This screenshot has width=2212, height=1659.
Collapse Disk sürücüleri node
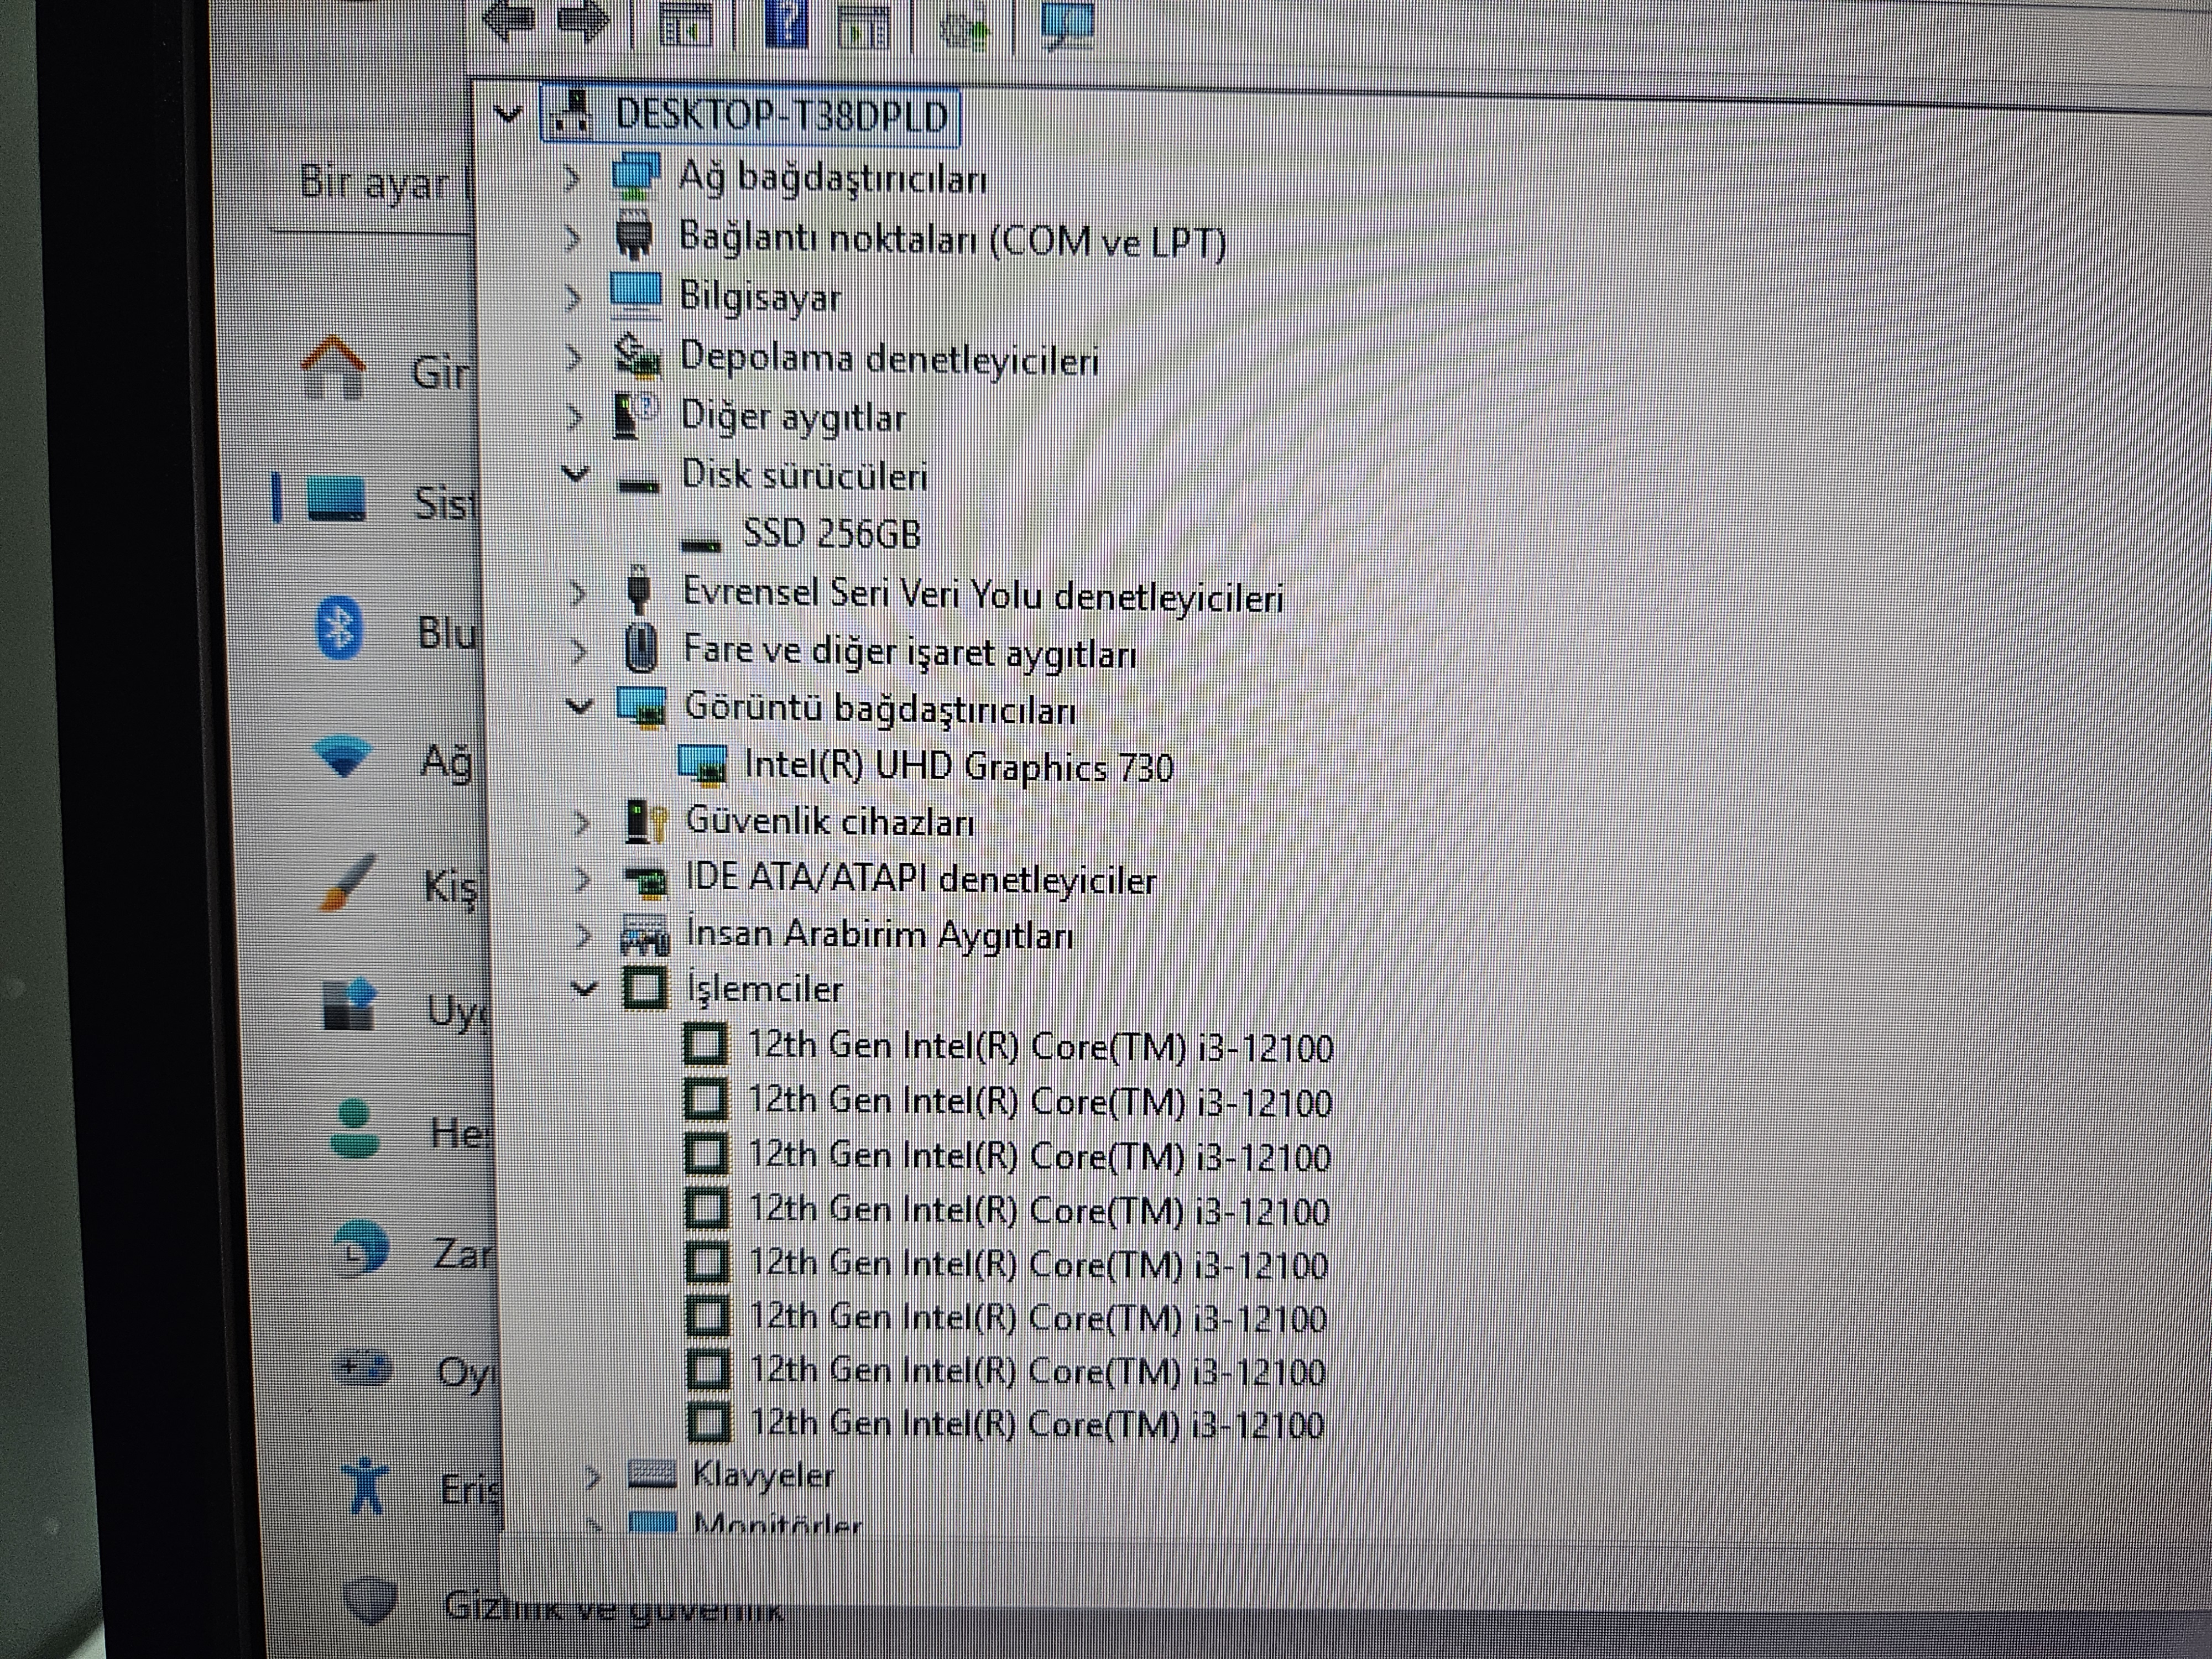point(575,473)
